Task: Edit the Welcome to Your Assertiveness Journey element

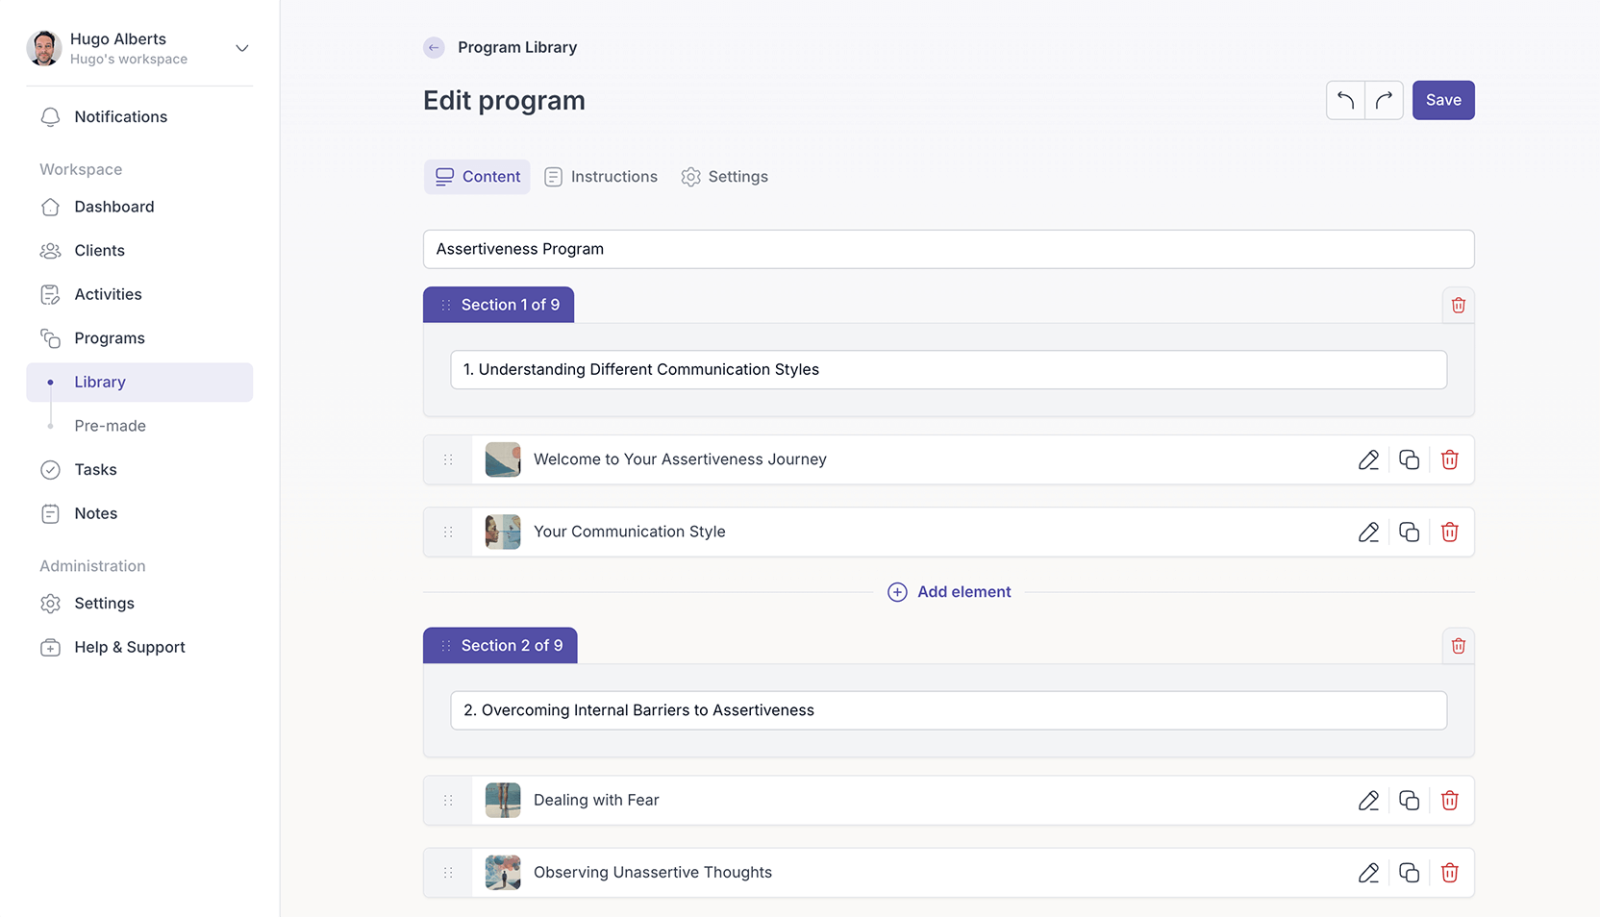Action: click(x=1368, y=460)
